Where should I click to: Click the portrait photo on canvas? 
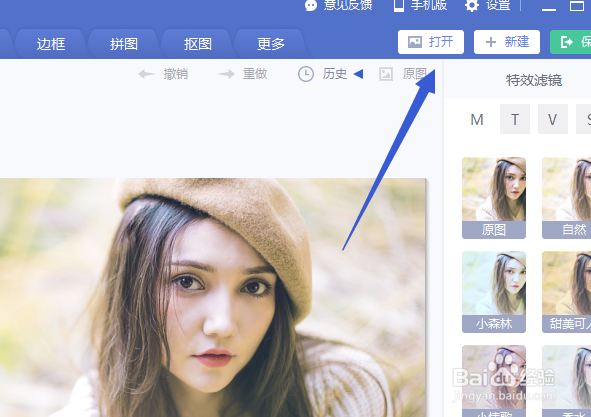pyautogui.click(x=213, y=297)
